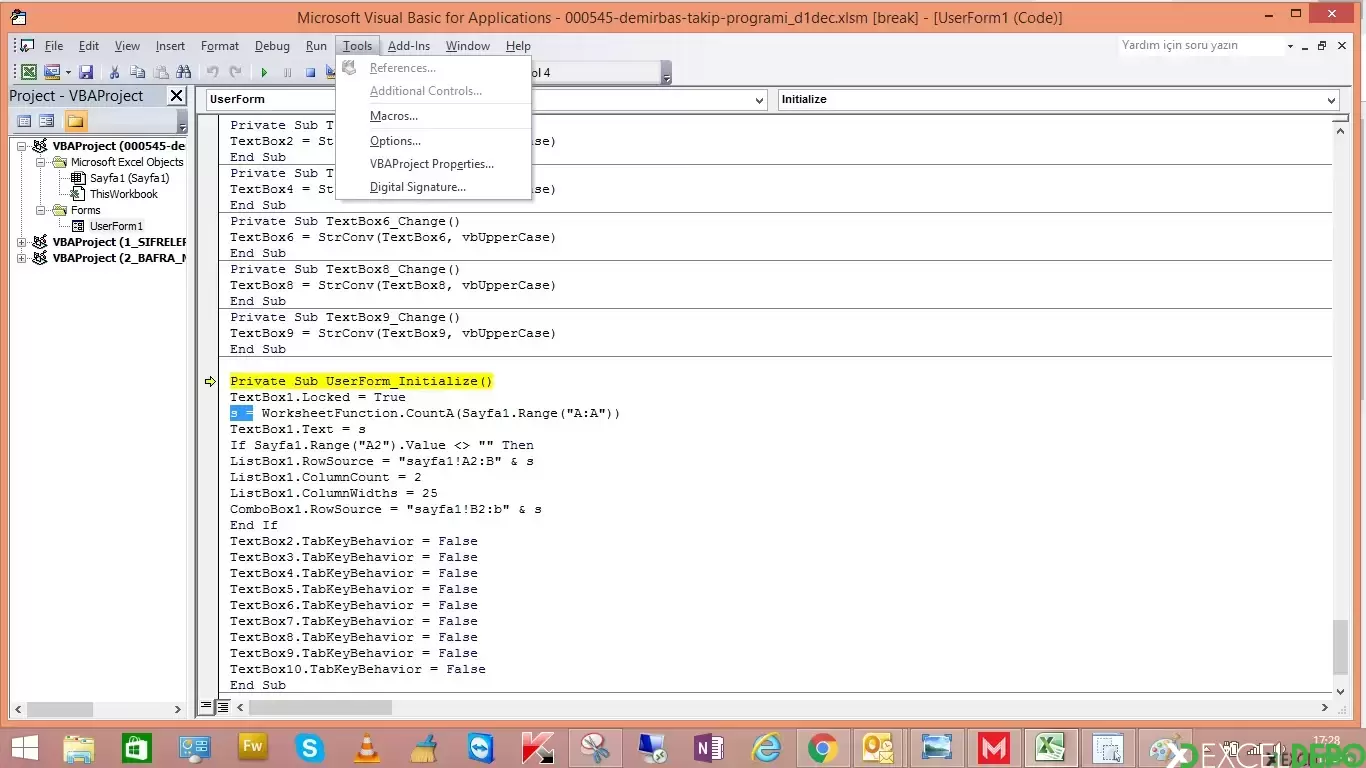This screenshot has height=768, width=1366.
Task: Open File Explorer from the taskbar
Action: (x=79, y=748)
